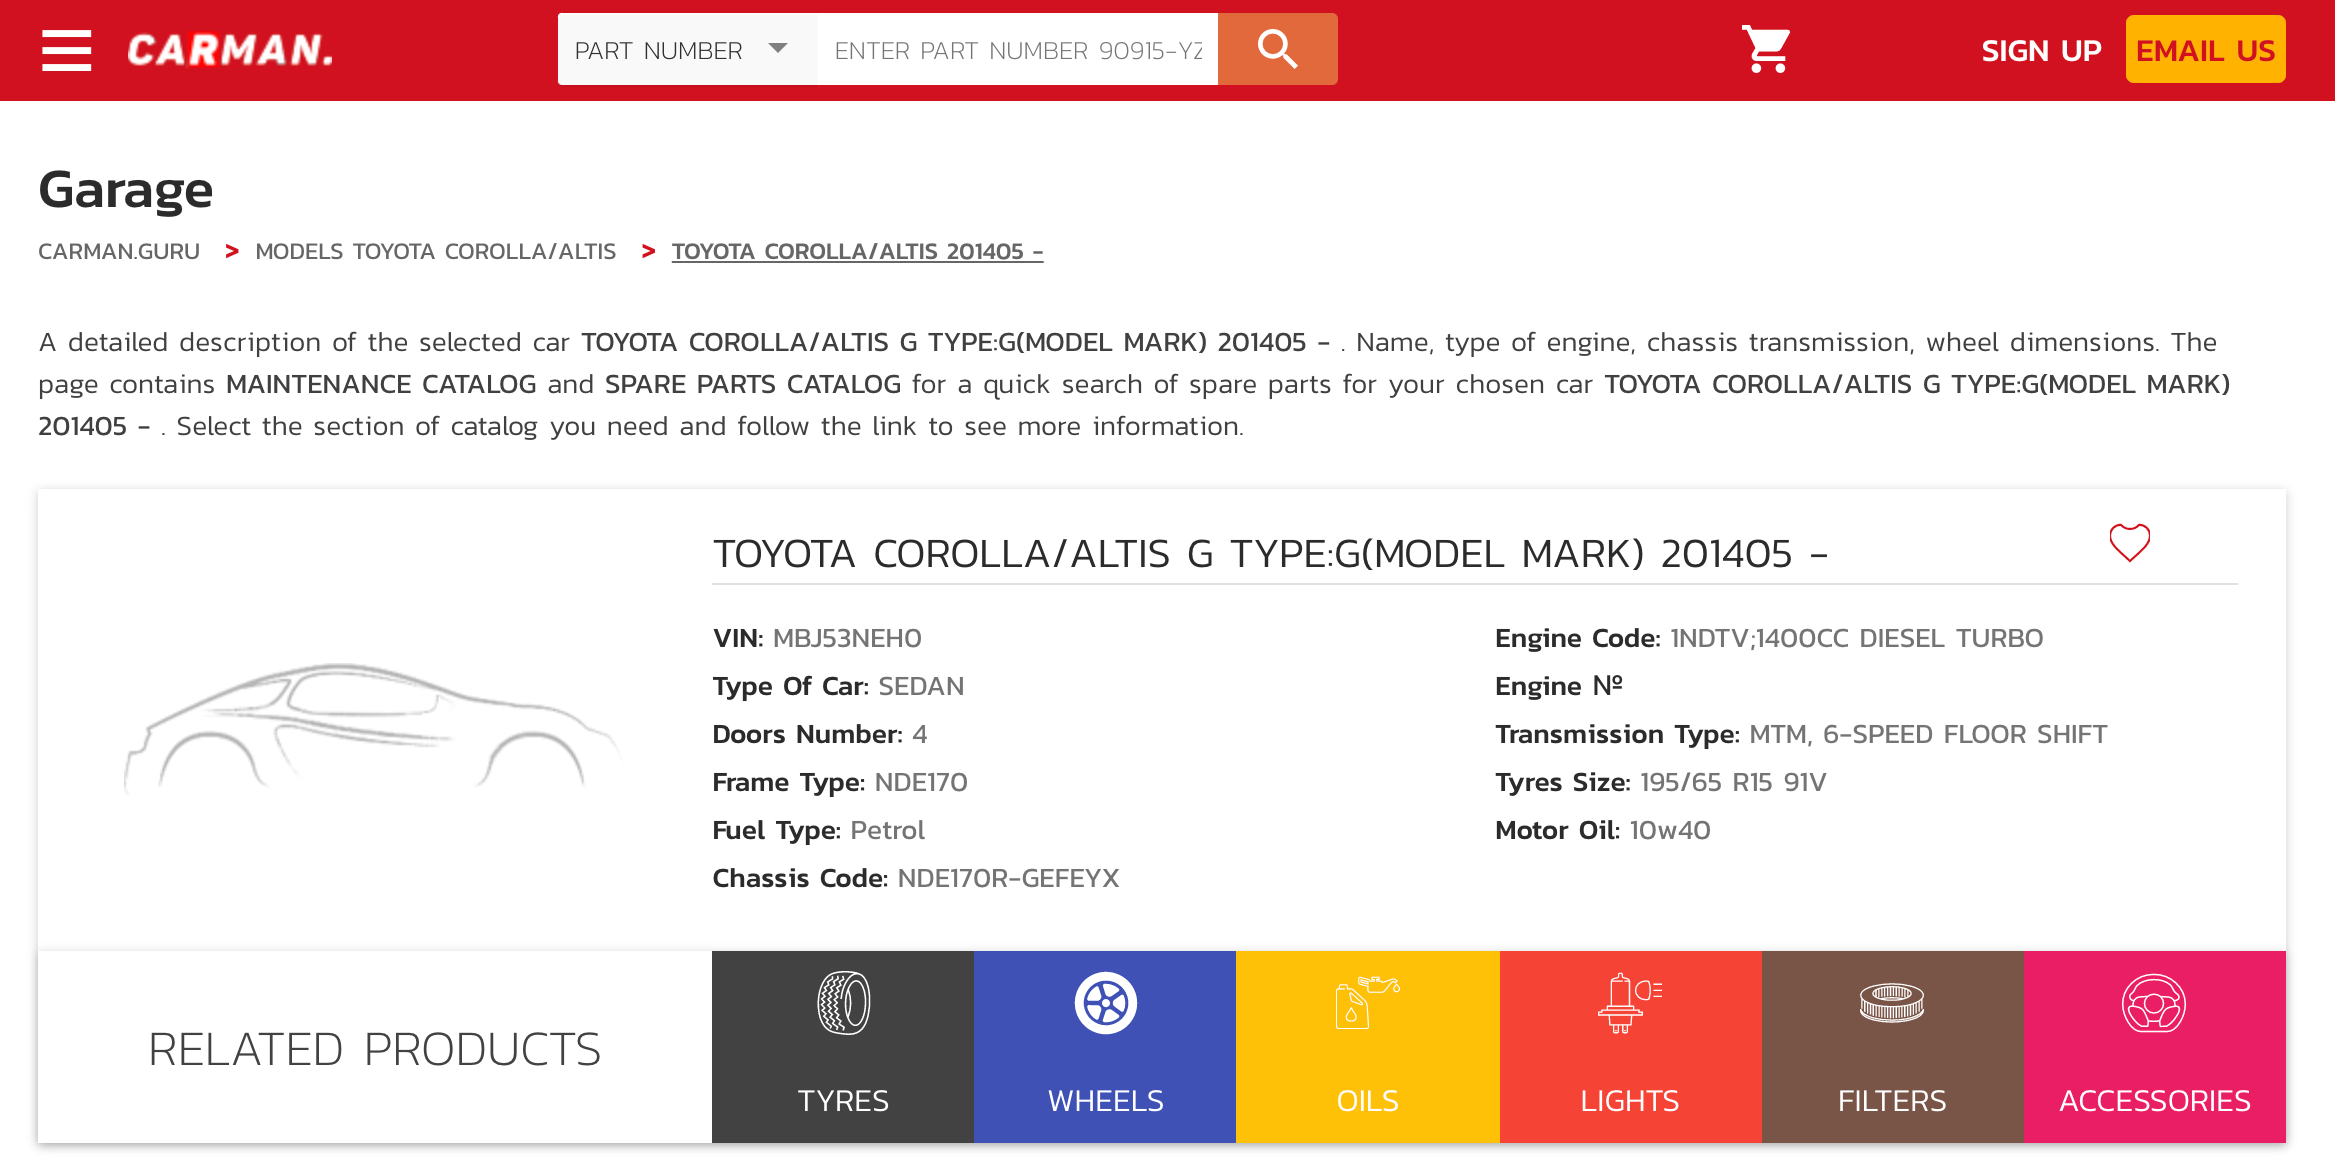This screenshot has width=2335, height=1165.
Task: Open the shopping cart
Action: [x=1765, y=50]
